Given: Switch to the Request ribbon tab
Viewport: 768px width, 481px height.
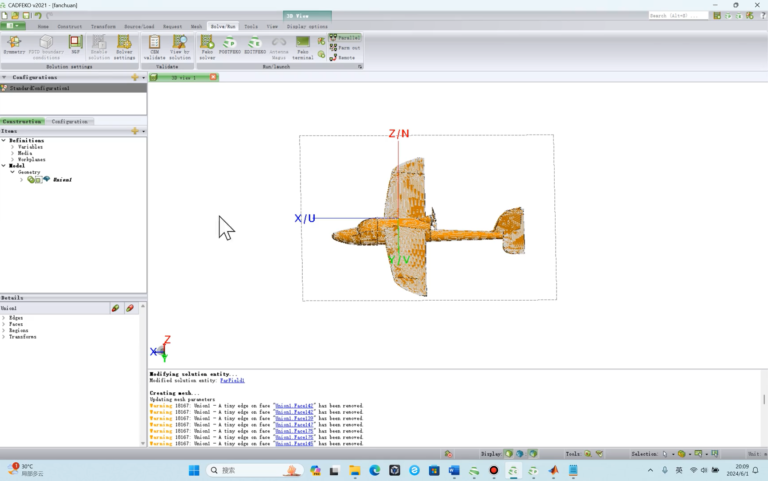Looking at the screenshot, I should click(172, 26).
